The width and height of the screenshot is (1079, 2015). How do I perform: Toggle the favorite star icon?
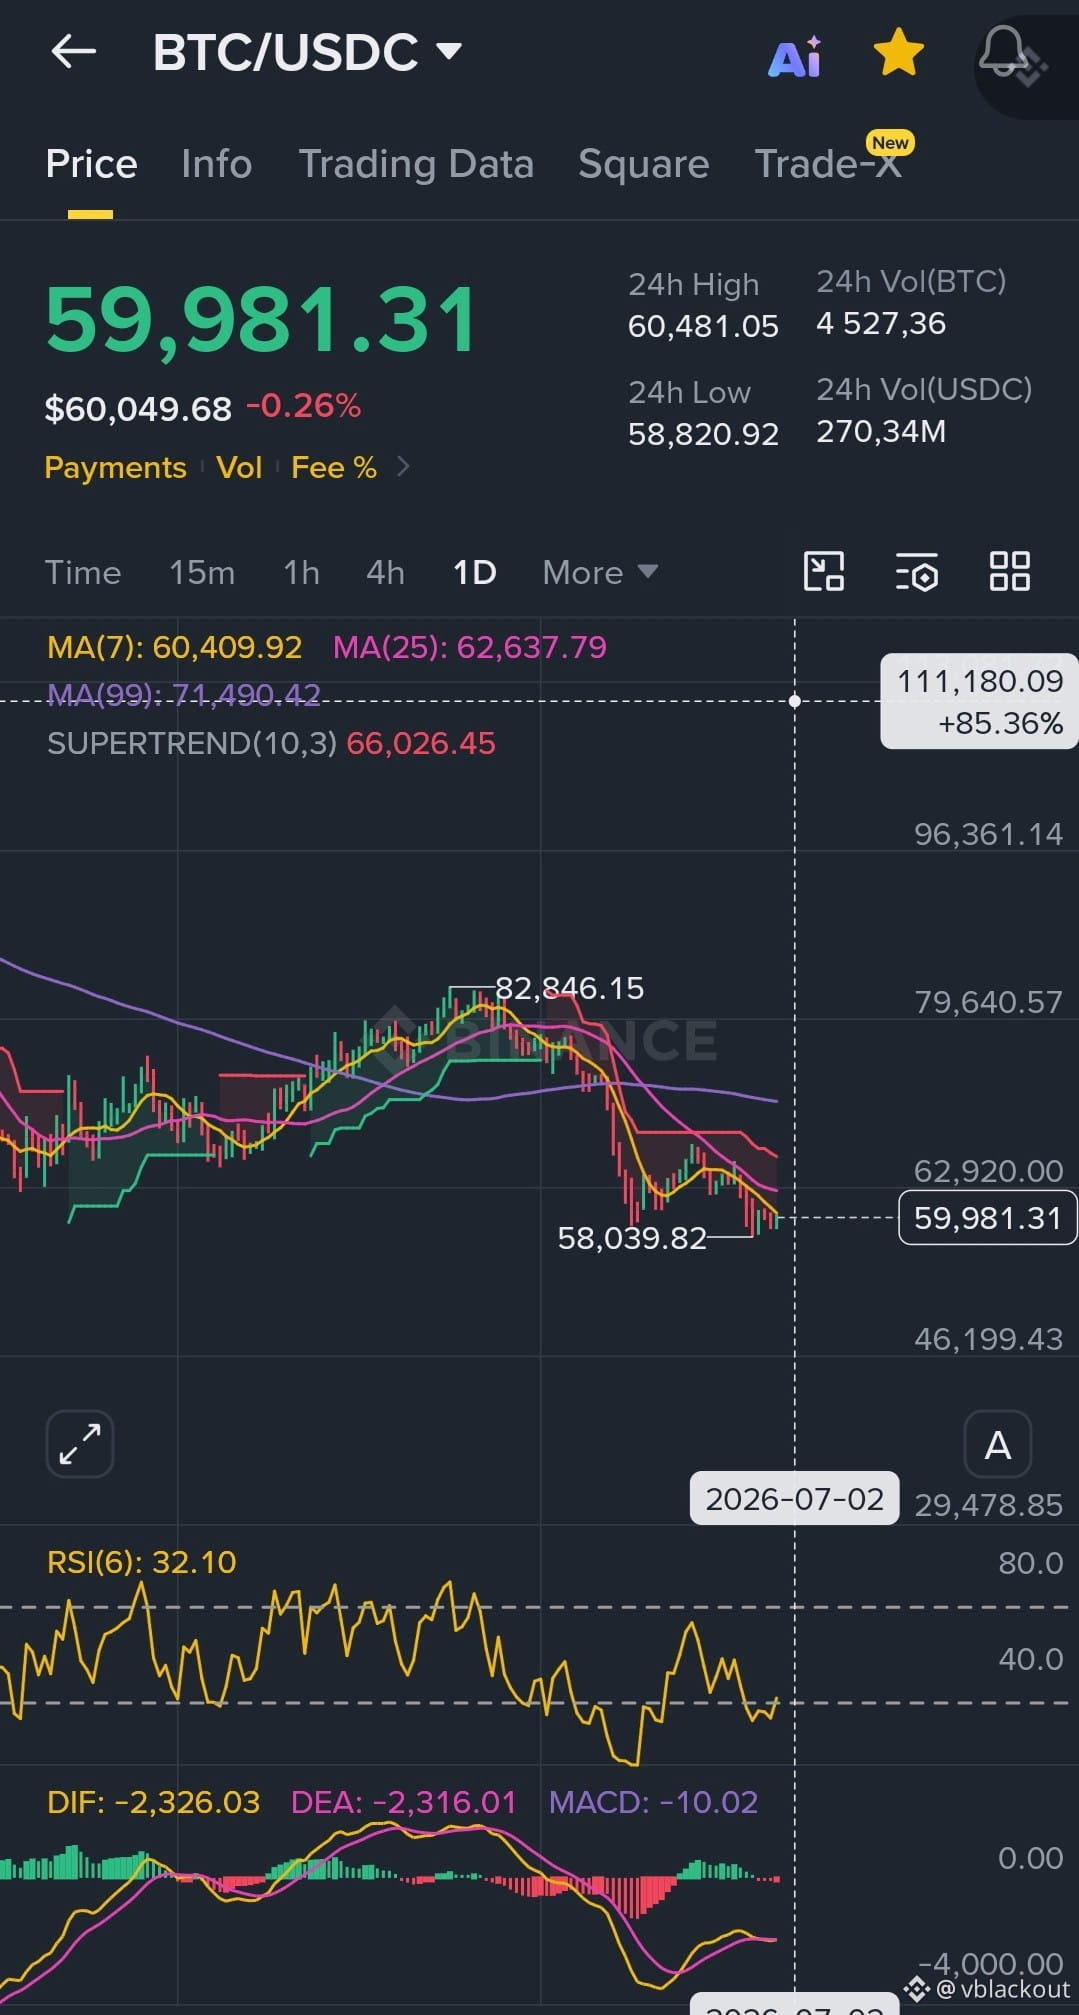(x=898, y=52)
